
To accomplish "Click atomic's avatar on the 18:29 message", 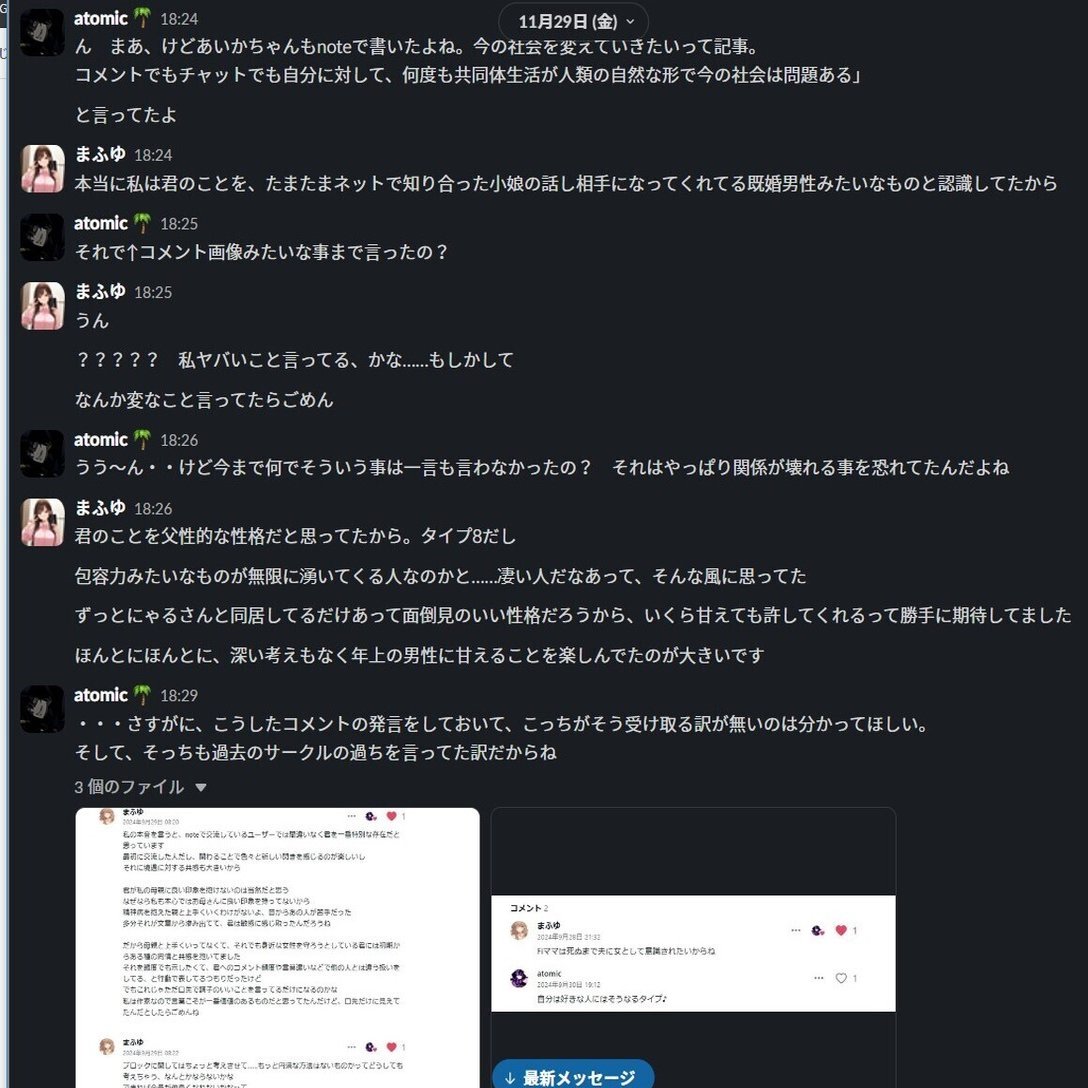I will [42, 709].
